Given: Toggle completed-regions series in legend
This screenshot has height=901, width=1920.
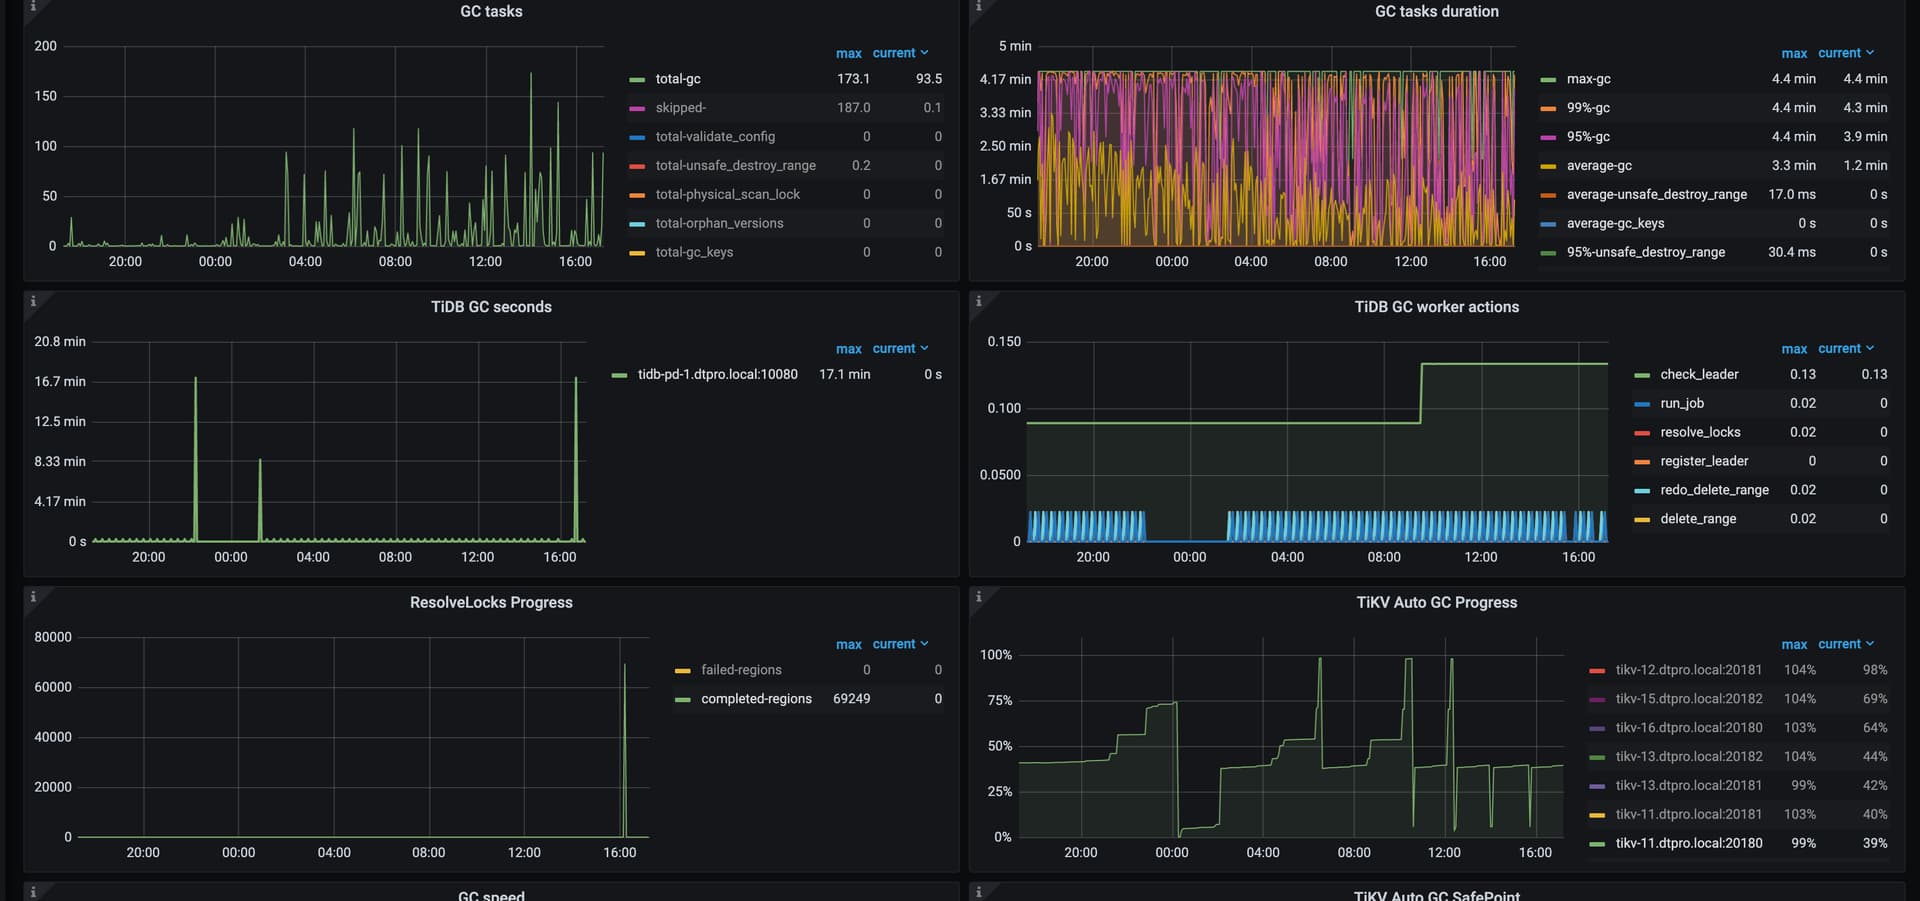Looking at the screenshot, I should [756, 699].
